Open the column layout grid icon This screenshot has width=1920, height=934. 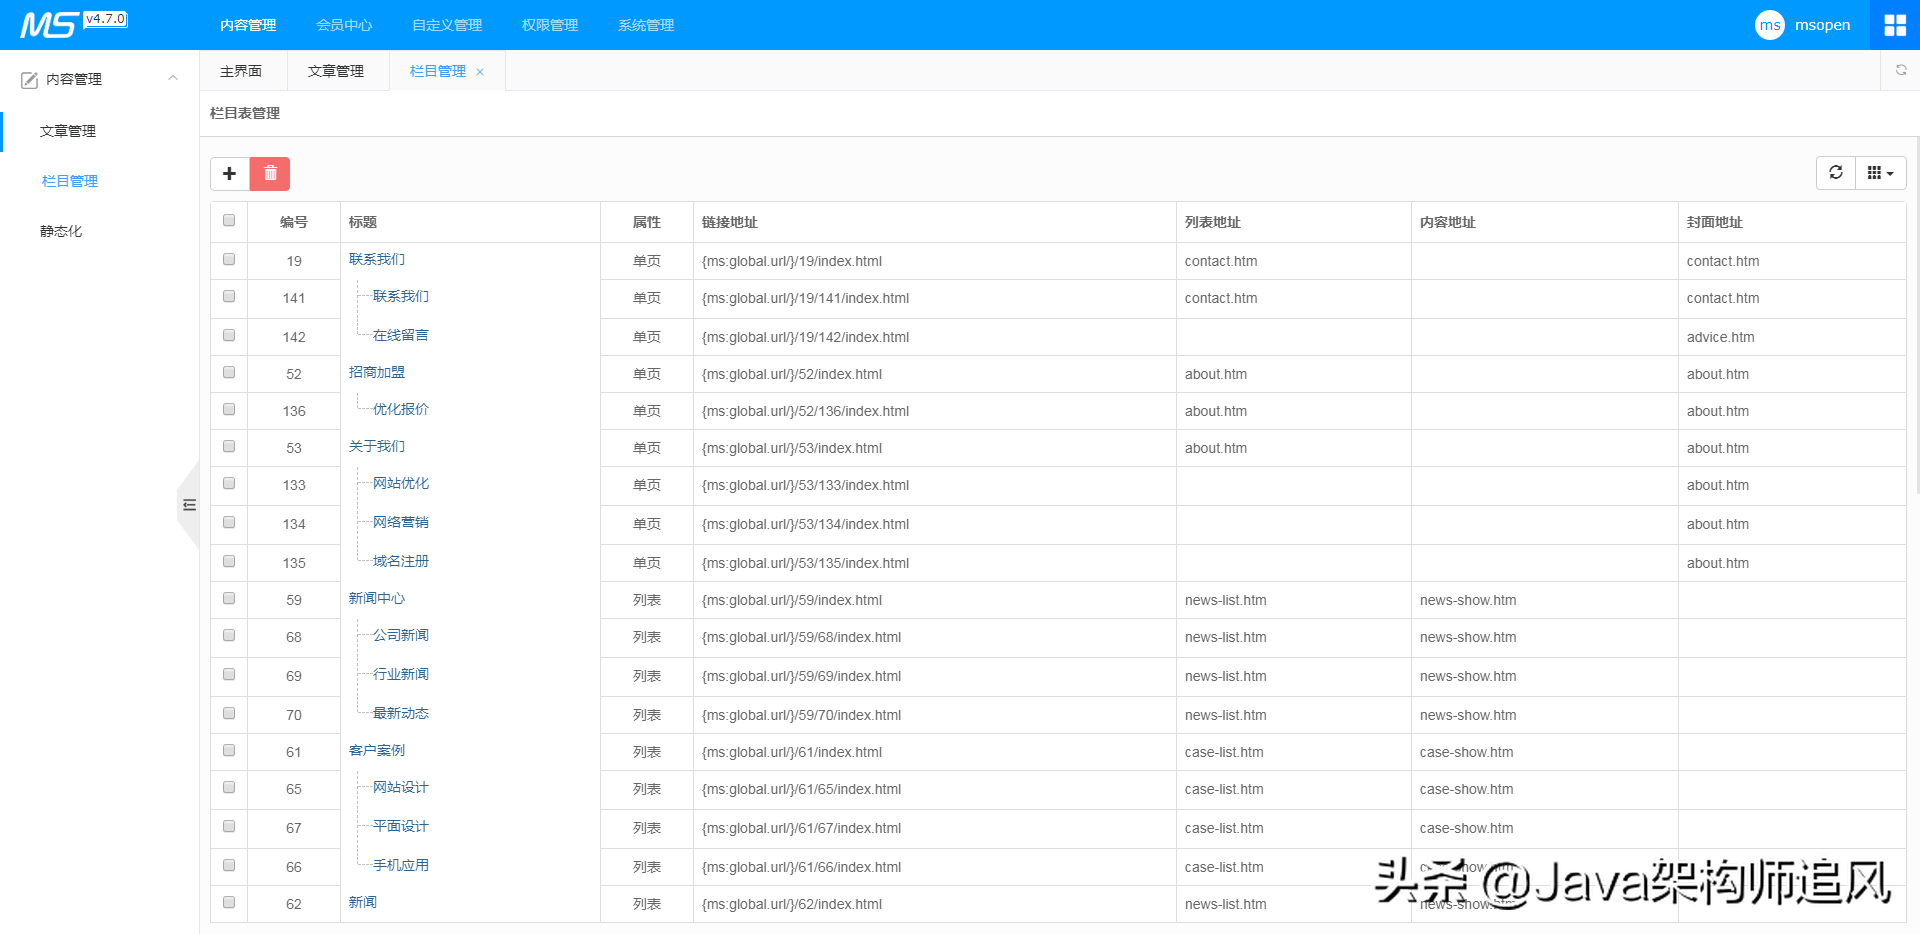pyautogui.click(x=1874, y=172)
